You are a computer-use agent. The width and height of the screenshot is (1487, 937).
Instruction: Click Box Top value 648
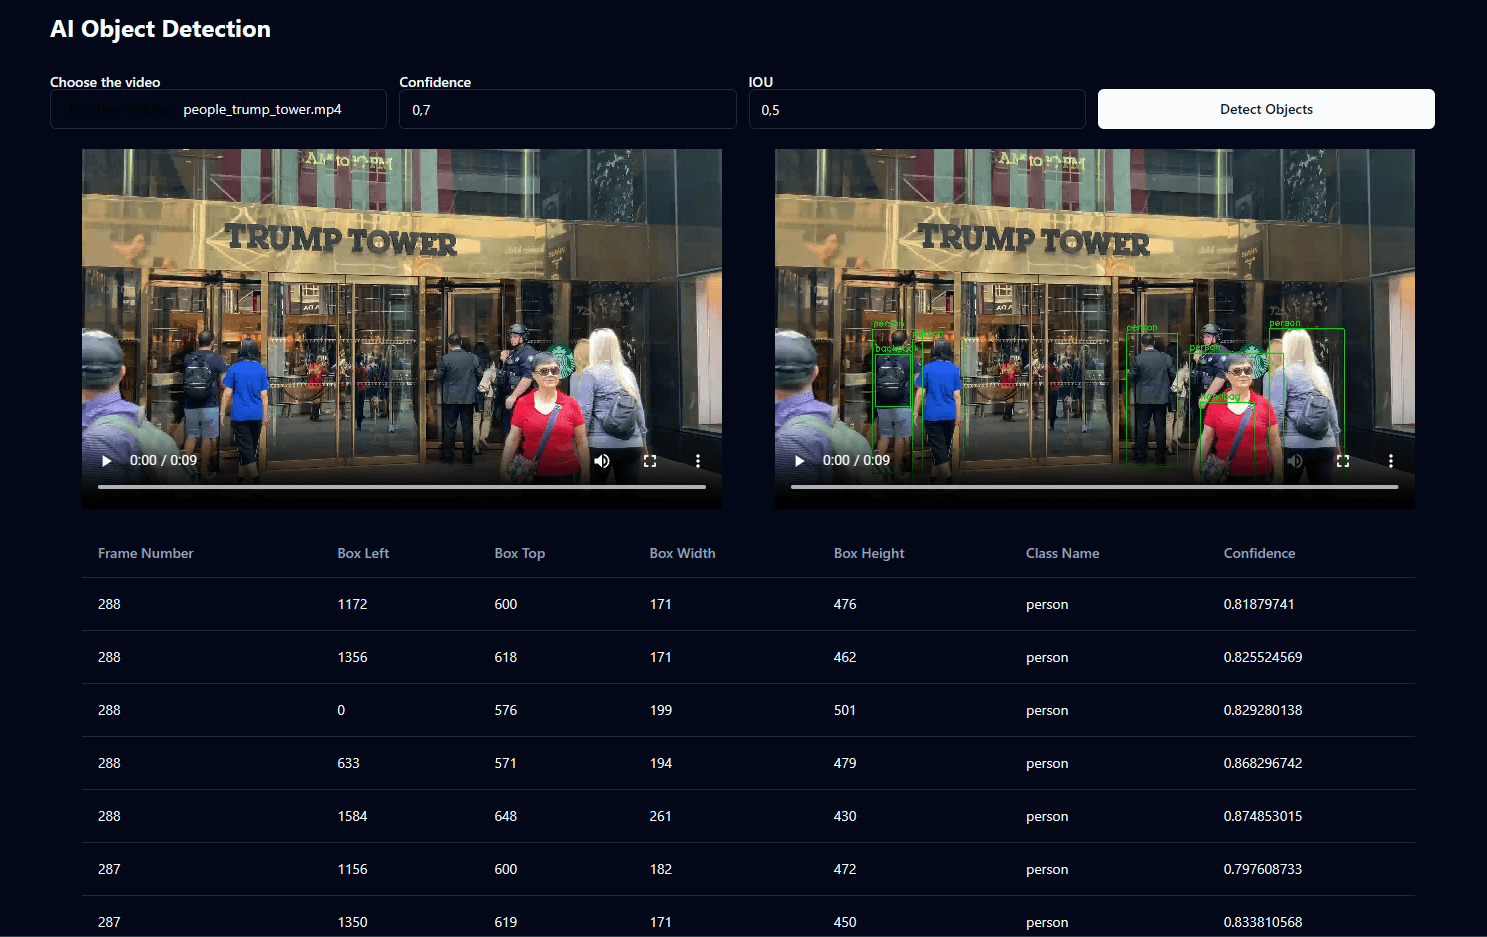pyautogui.click(x=506, y=816)
